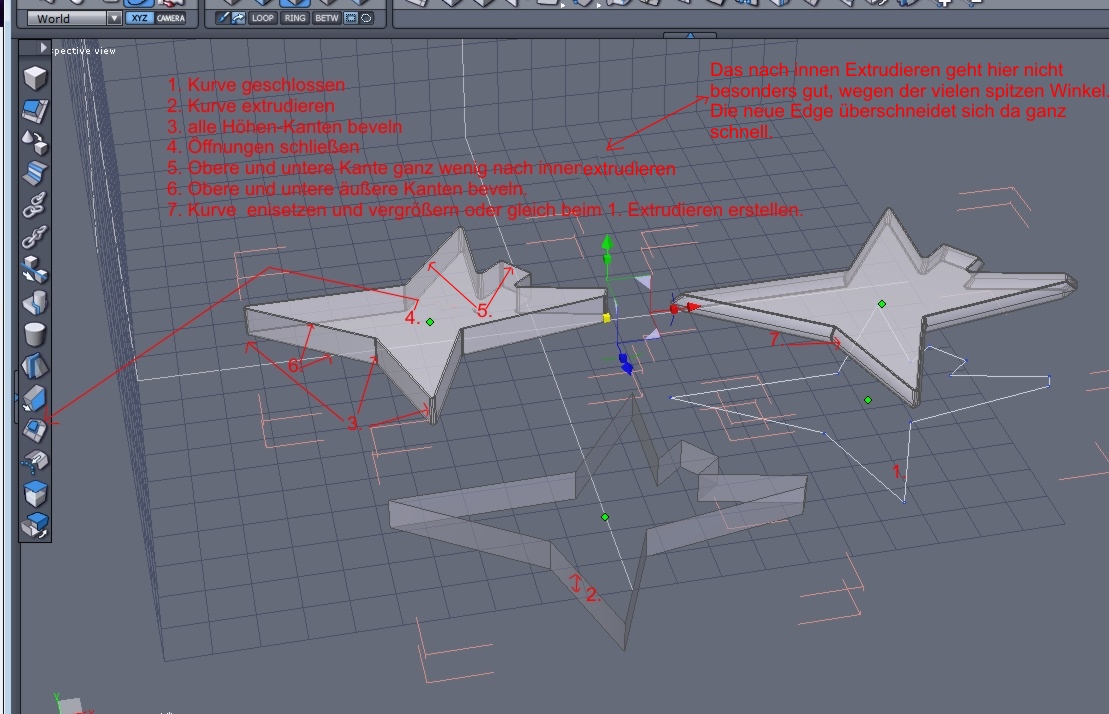Select the blue face extrude tool
The height and width of the screenshot is (714, 1109).
35,110
